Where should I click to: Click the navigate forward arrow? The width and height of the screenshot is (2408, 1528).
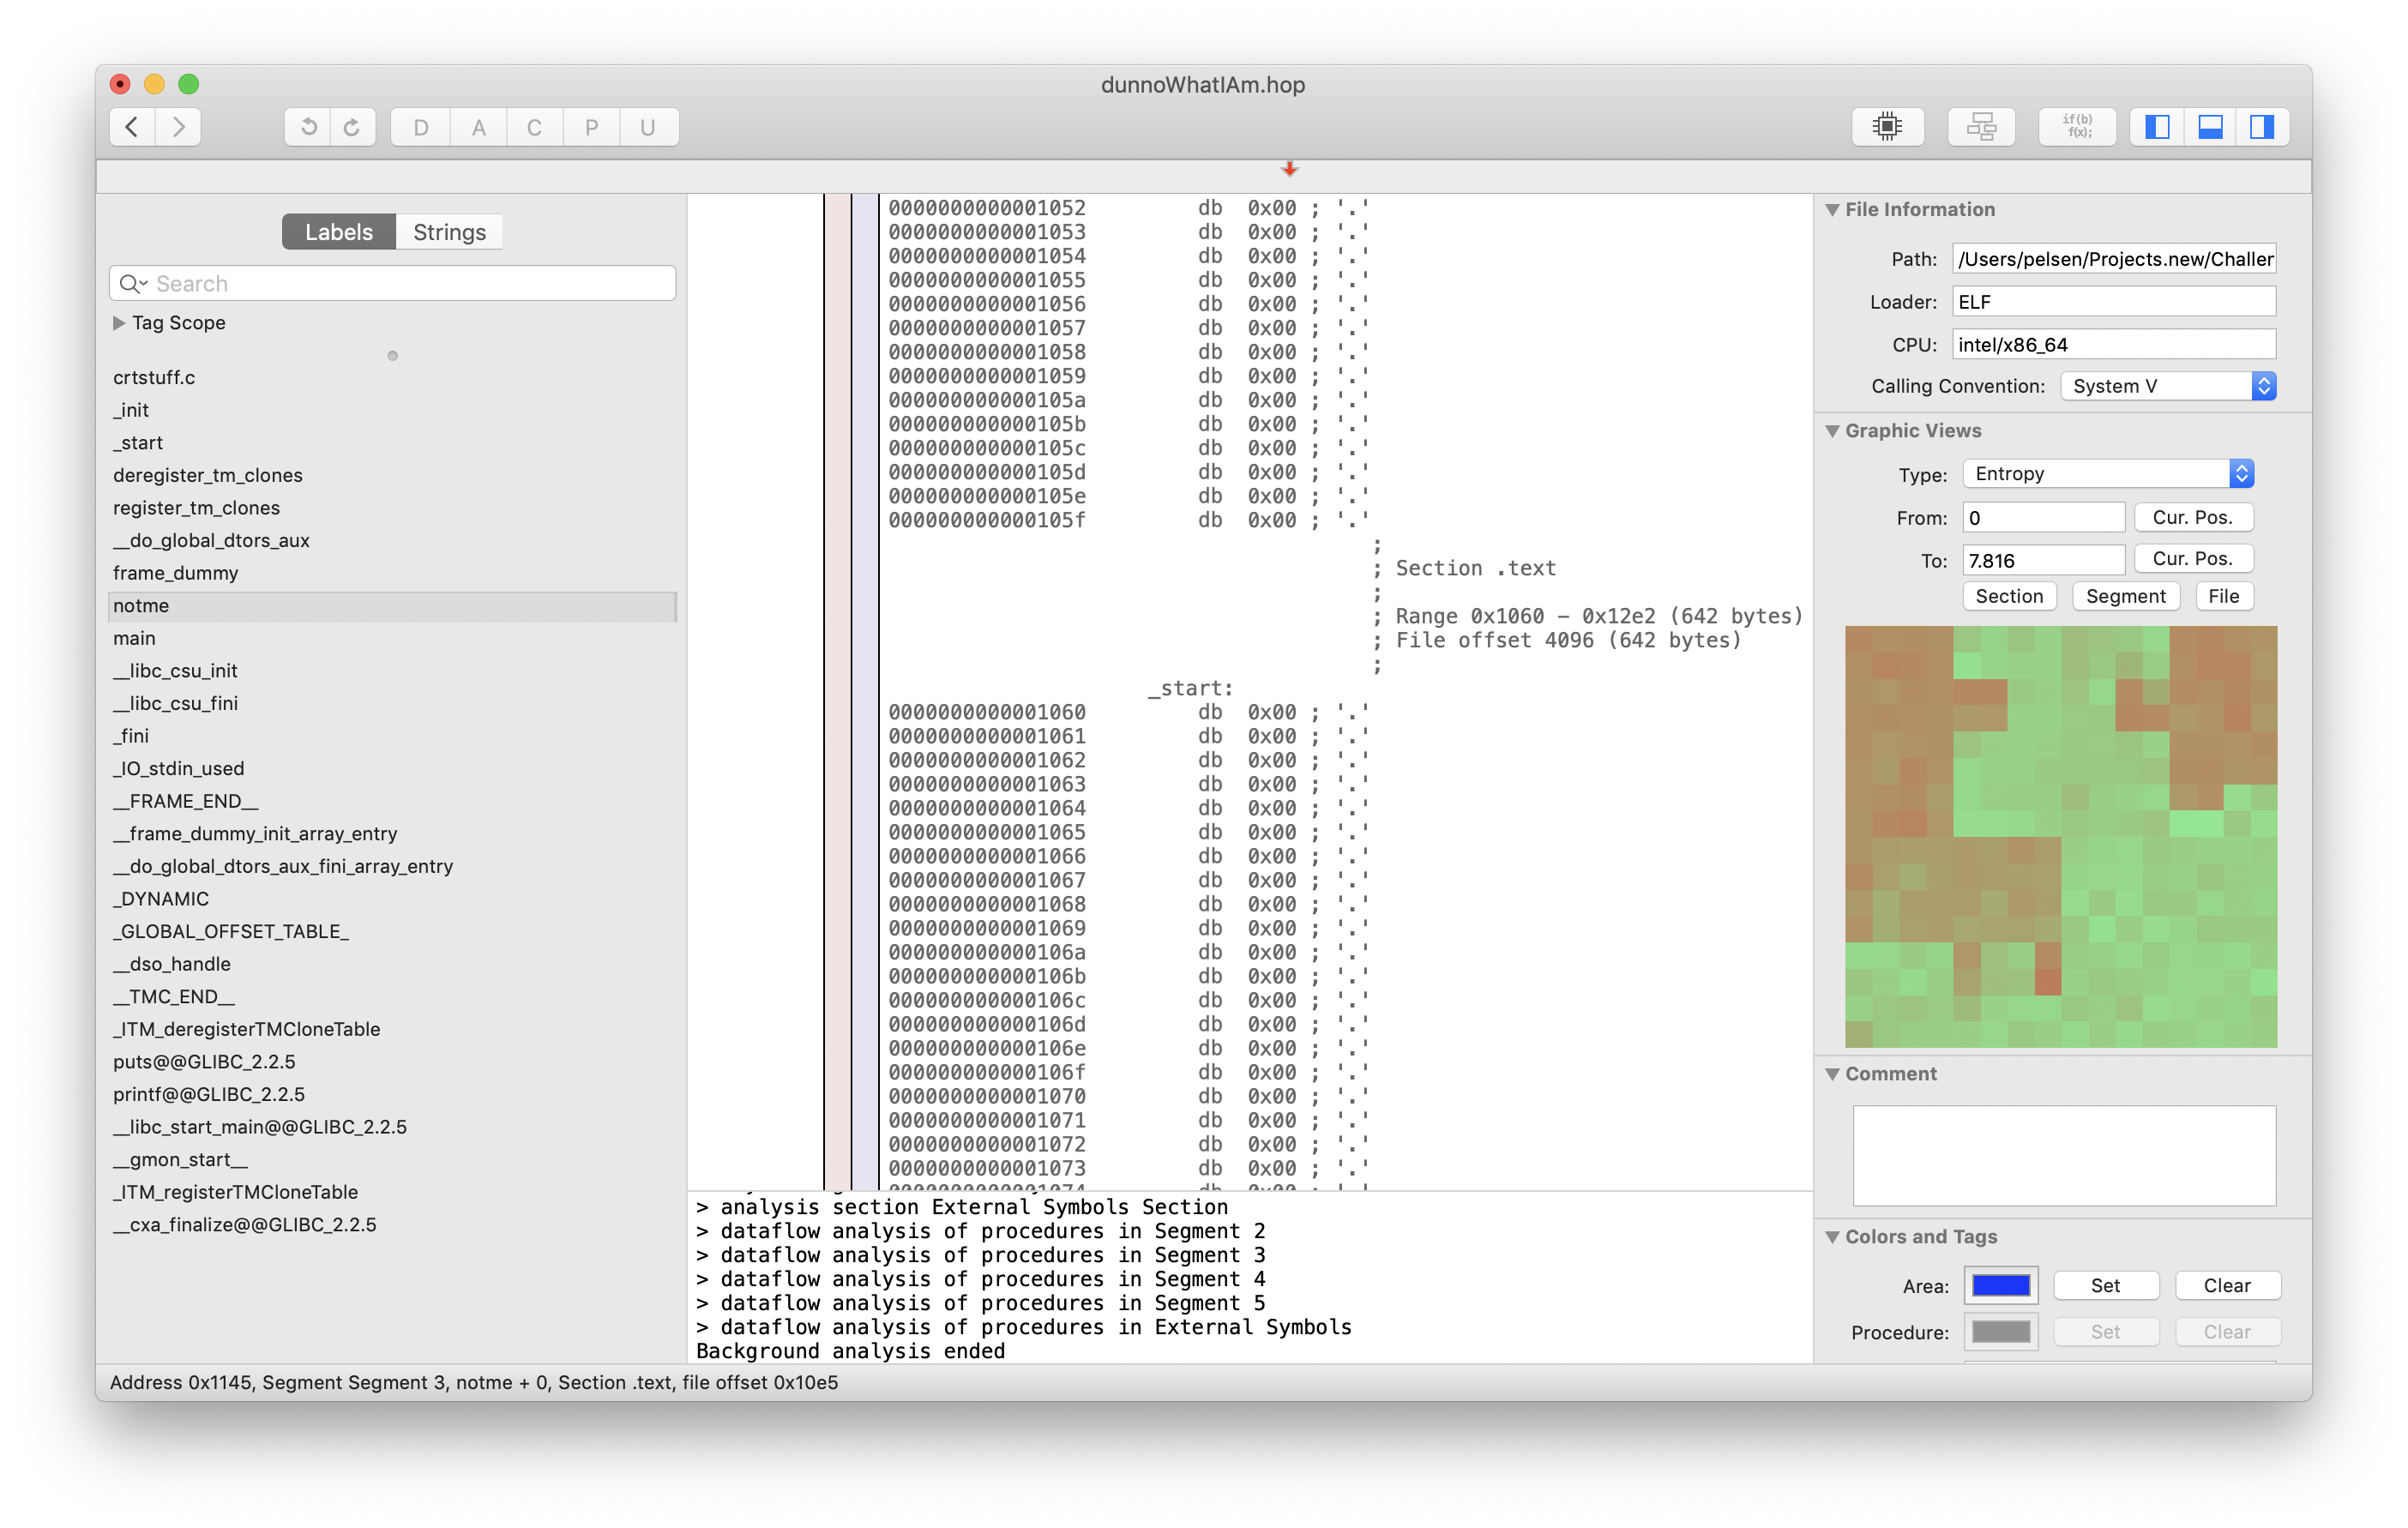click(x=179, y=127)
